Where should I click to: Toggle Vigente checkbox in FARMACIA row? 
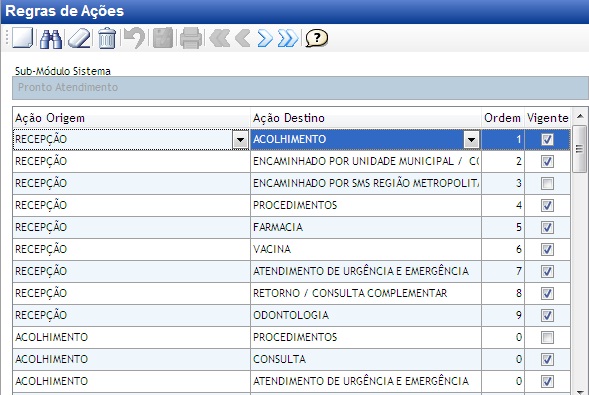click(547, 228)
